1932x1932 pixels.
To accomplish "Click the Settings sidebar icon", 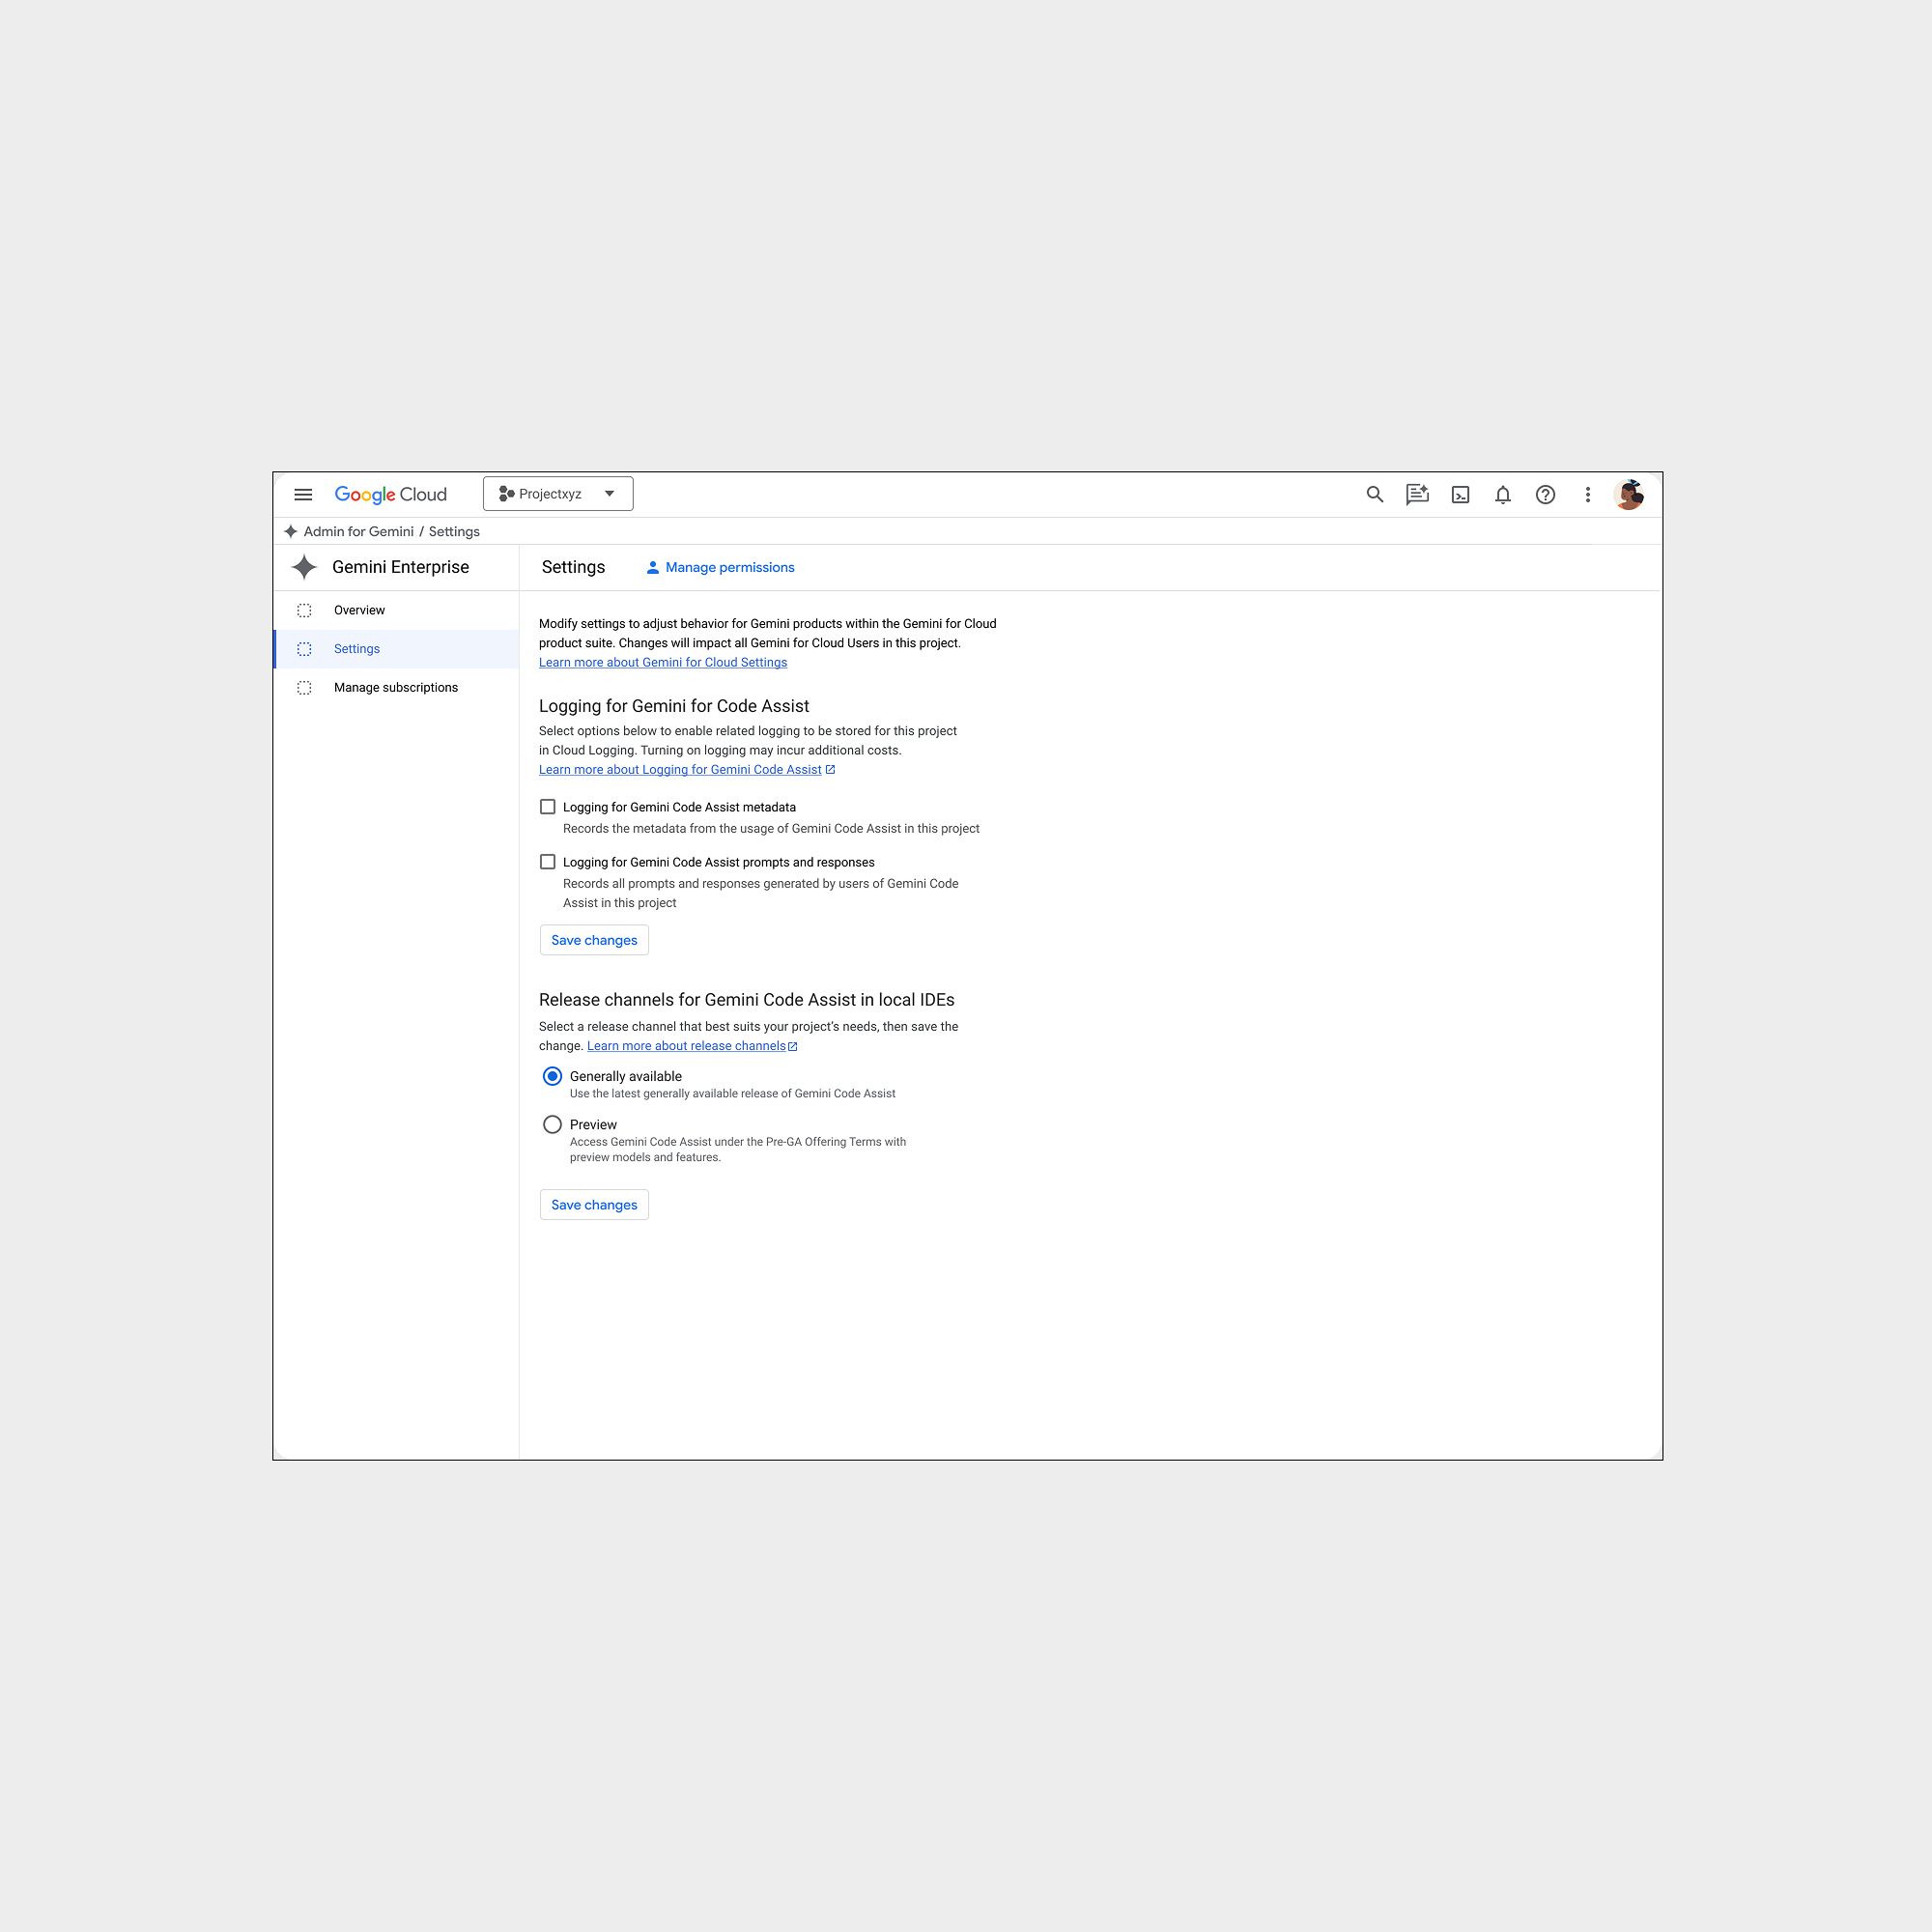I will (x=304, y=649).
